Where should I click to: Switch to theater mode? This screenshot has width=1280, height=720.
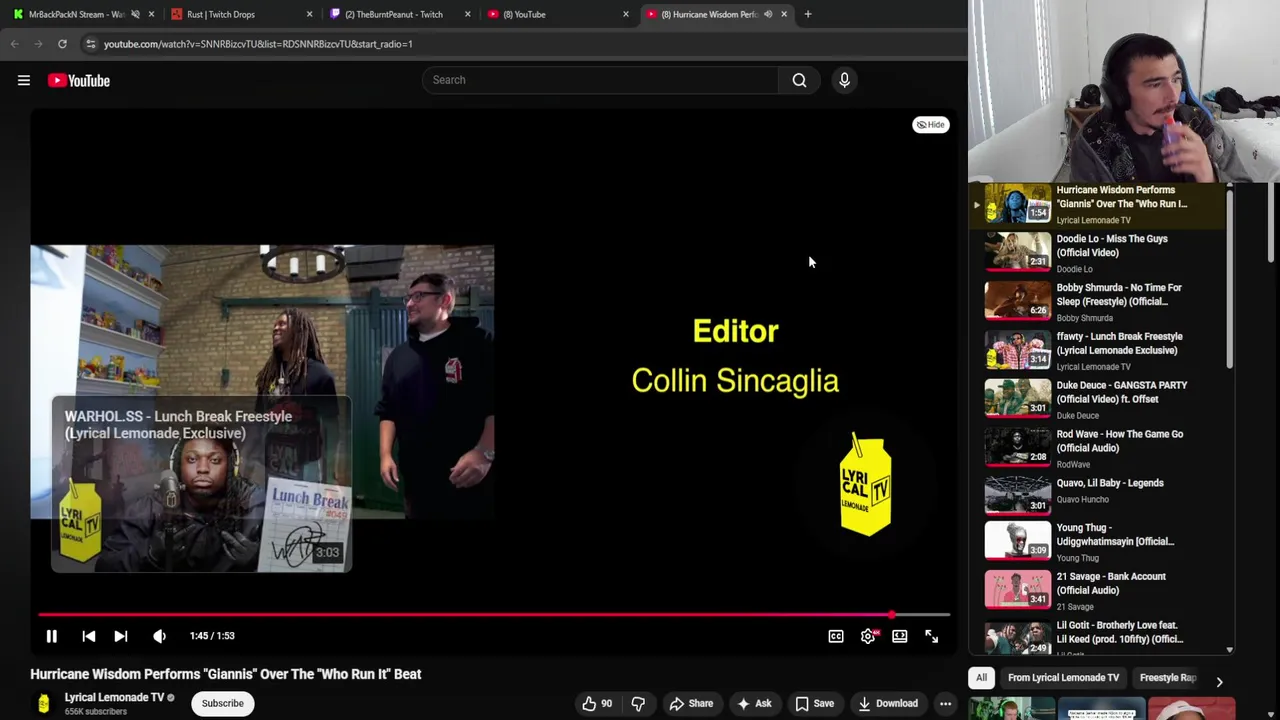[x=900, y=636]
